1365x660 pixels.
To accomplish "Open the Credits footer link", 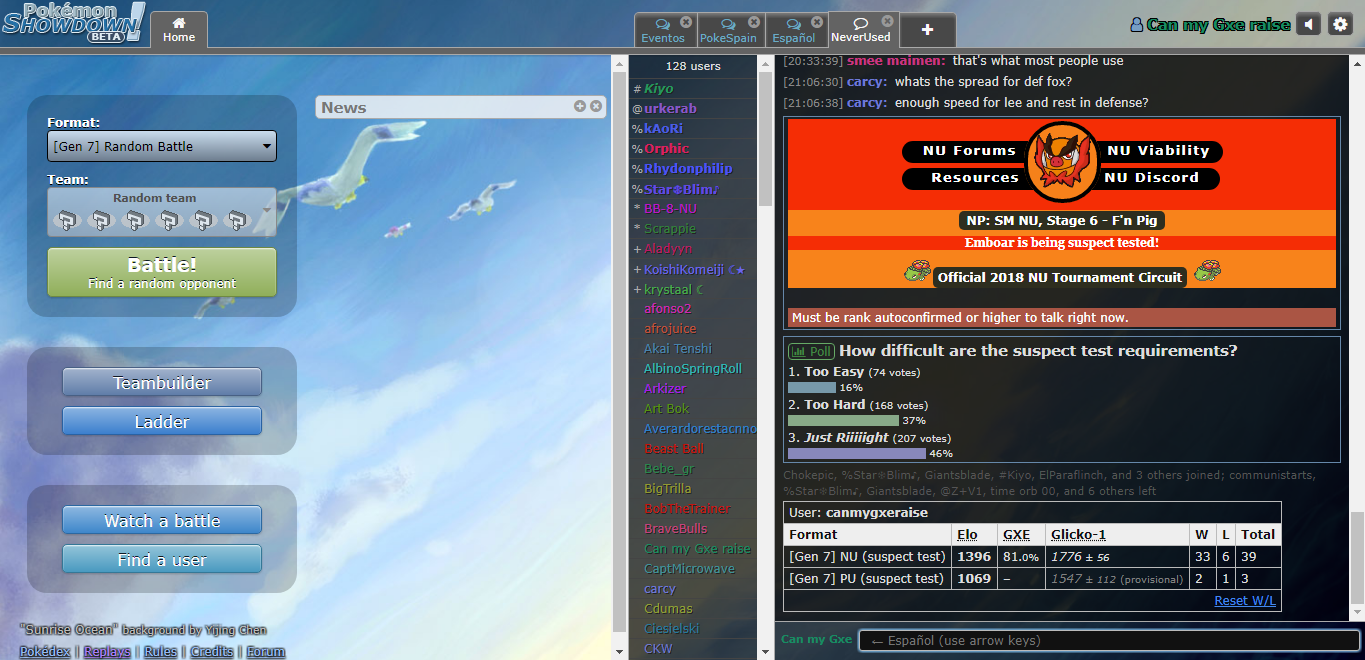I will [212, 651].
